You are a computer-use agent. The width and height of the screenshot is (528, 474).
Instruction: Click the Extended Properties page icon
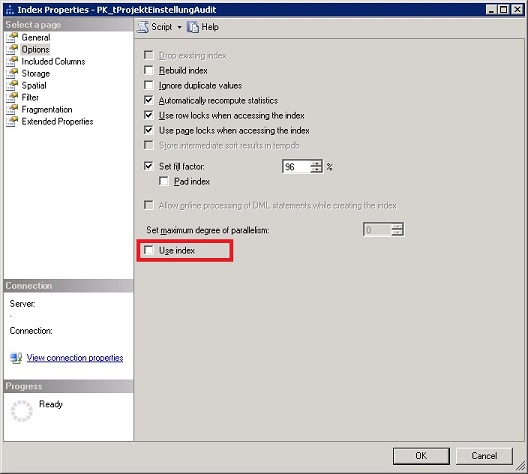(x=12, y=122)
